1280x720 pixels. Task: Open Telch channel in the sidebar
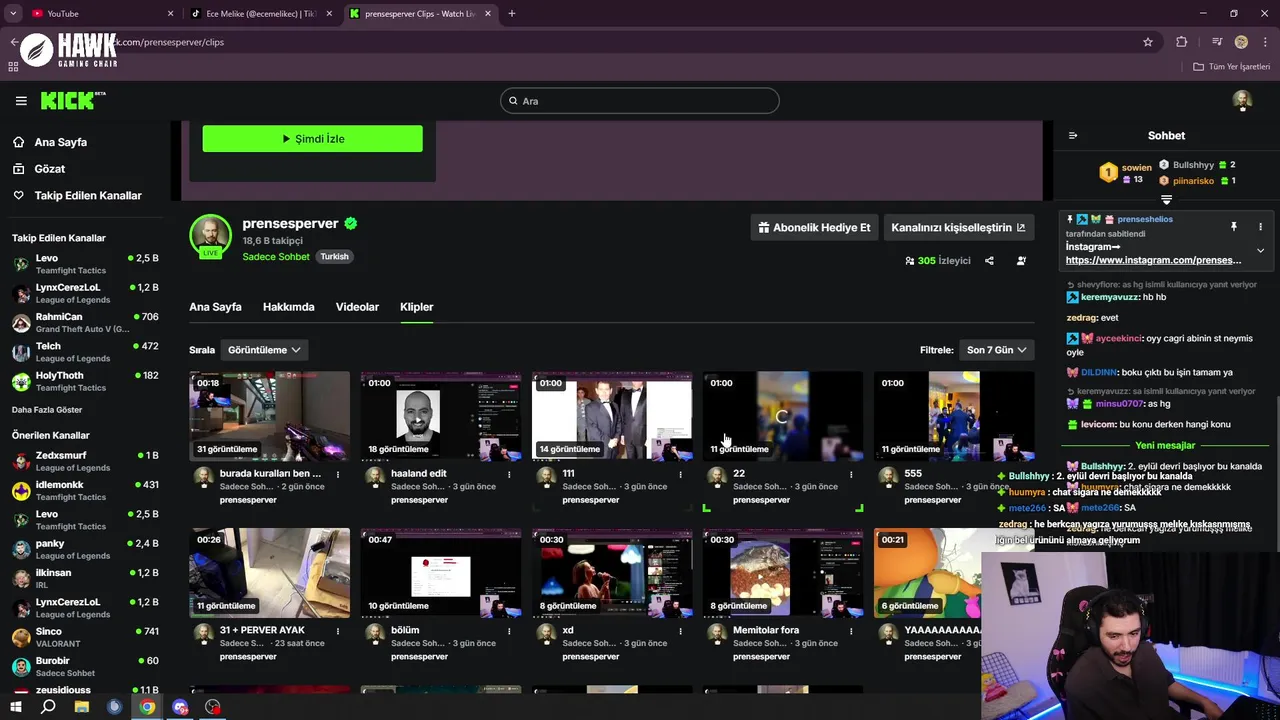(x=85, y=352)
